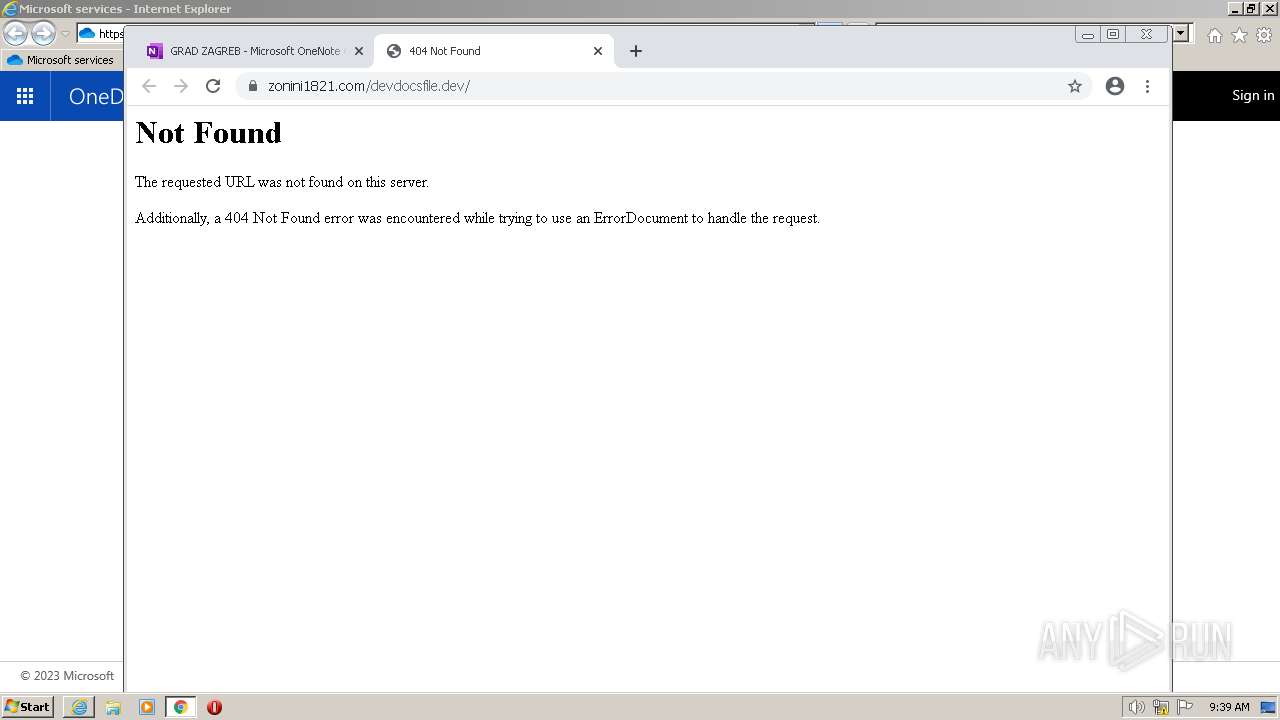Click Sign in on Microsoft page
Screen dimensions: 1280x720
pos(1253,95)
